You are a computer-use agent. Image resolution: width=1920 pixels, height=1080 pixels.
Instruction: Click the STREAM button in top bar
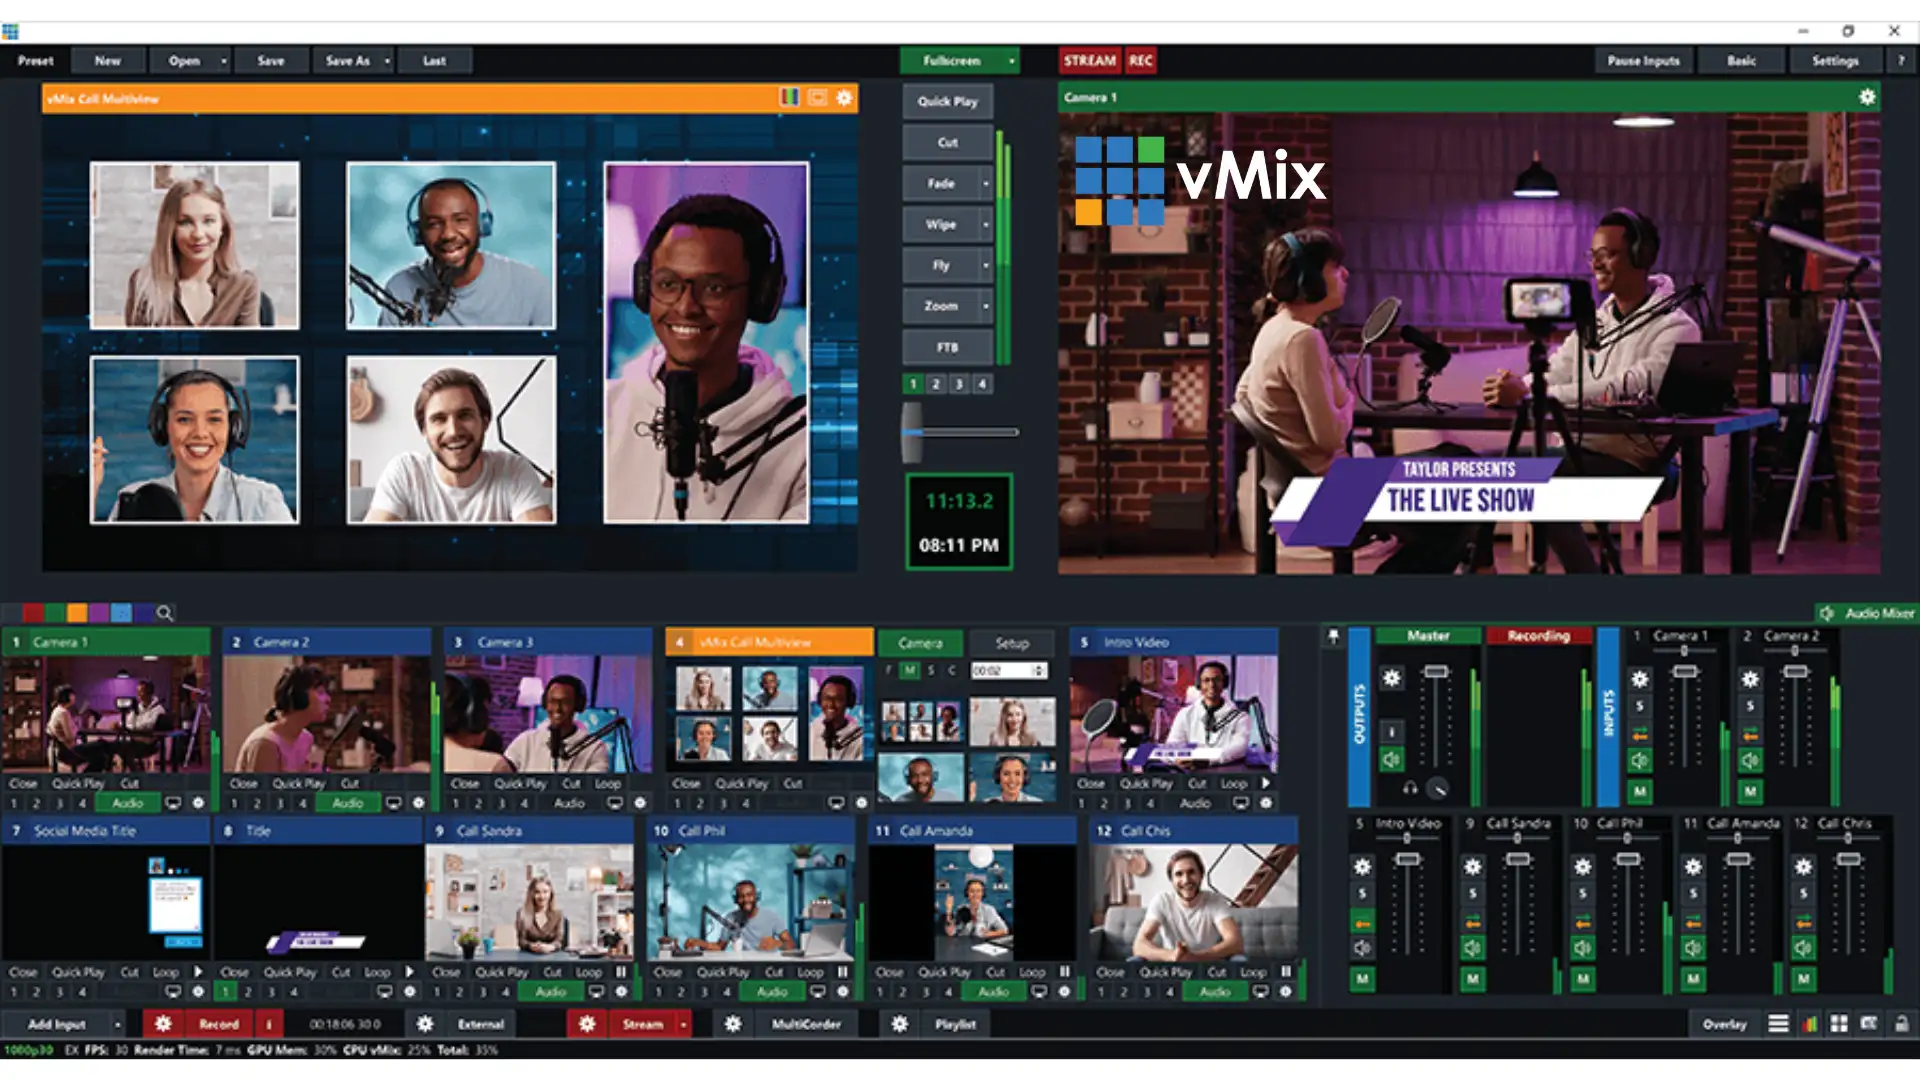pyautogui.click(x=1089, y=61)
